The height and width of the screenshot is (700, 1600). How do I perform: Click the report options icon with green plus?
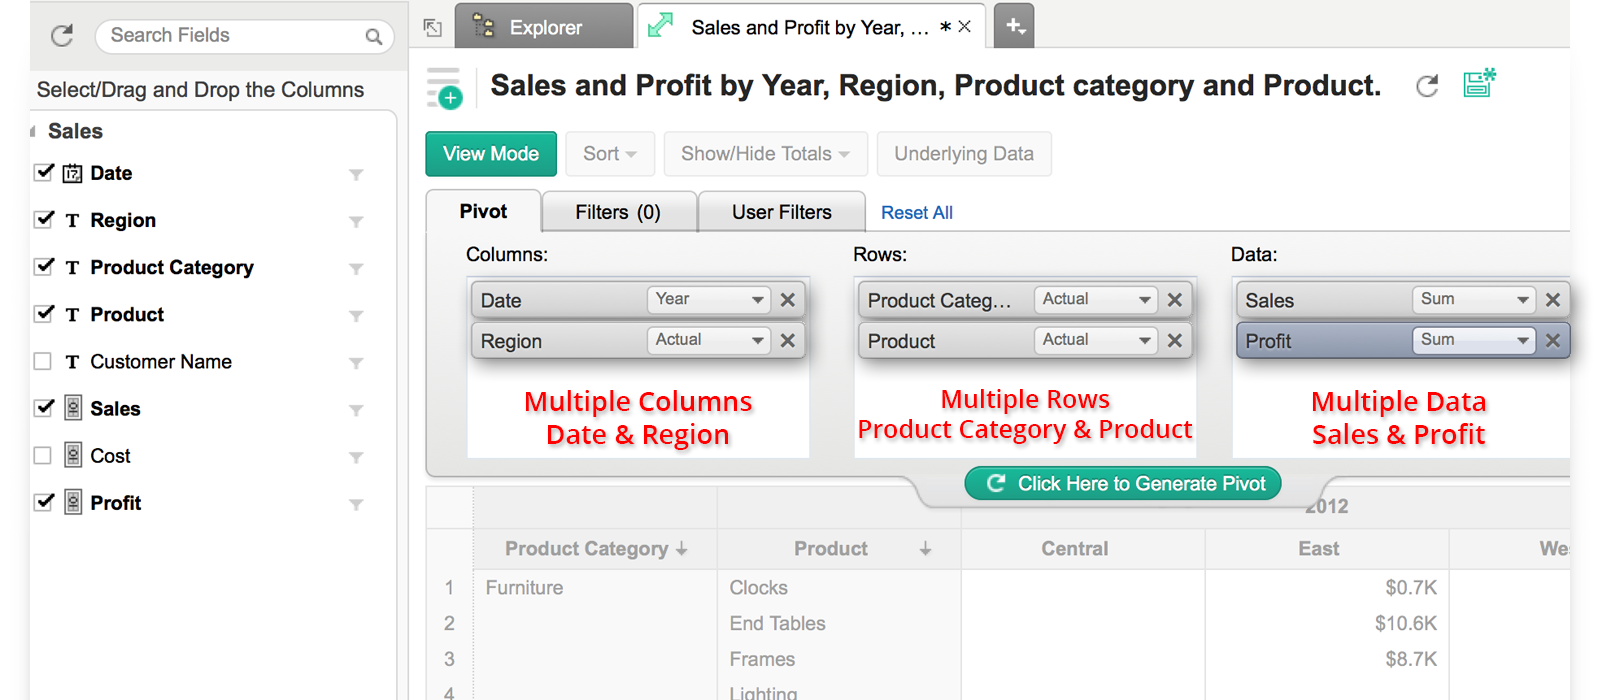point(444,88)
